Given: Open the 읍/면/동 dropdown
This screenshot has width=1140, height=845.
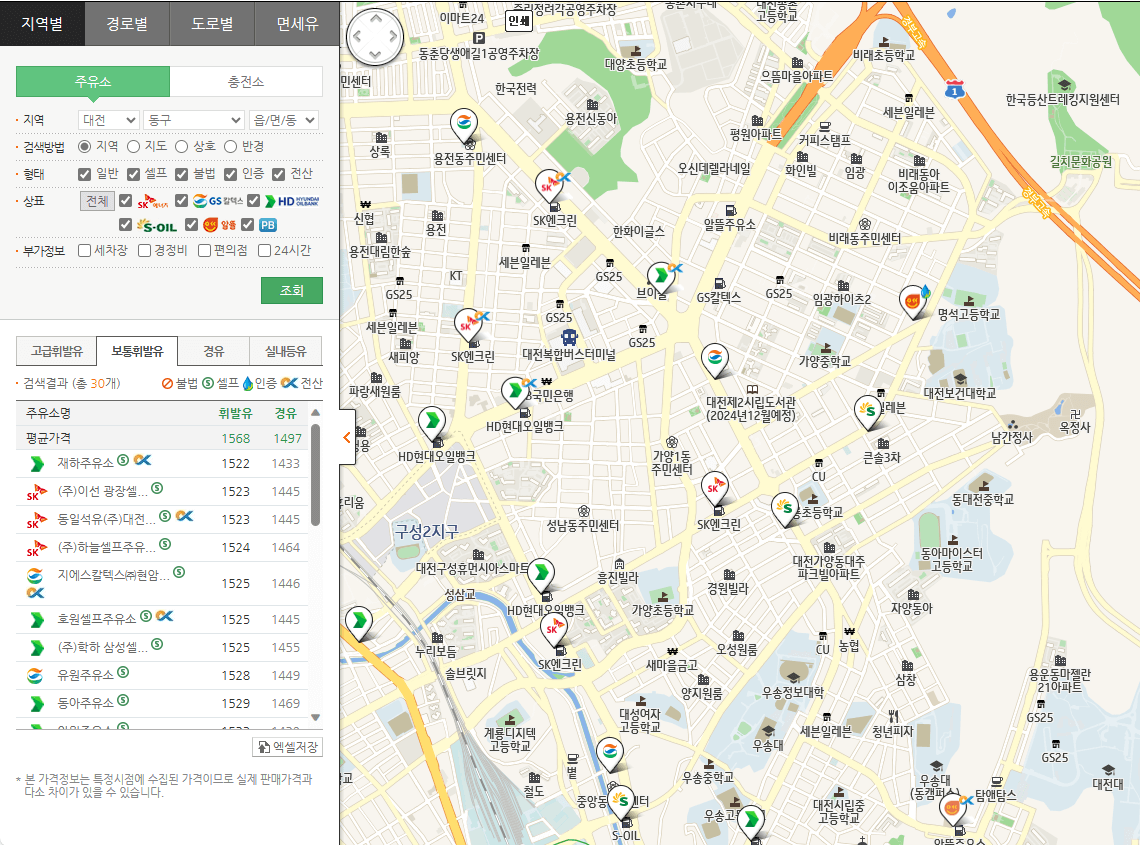Looking at the screenshot, I should pyautogui.click(x=284, y=120).
